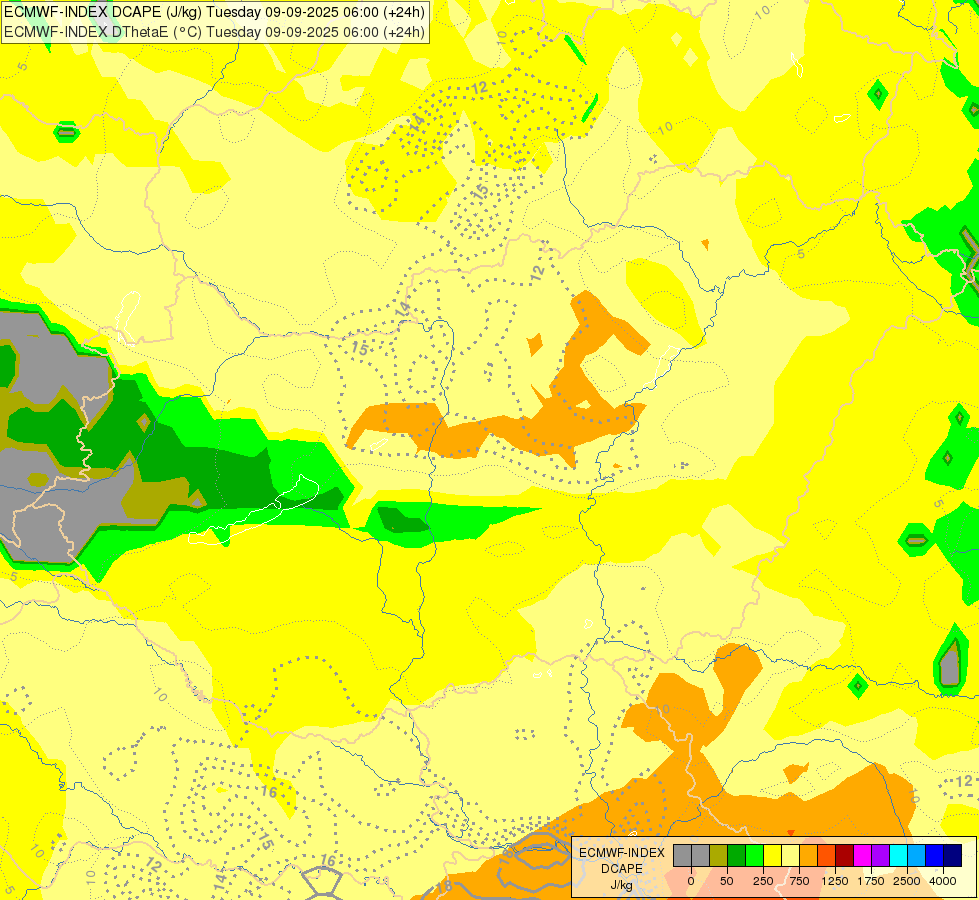Click the 'ECMWF-INDEX DThetaE (°C)' title line
Viewport: 979px width, 900px height.
point(214,31)
